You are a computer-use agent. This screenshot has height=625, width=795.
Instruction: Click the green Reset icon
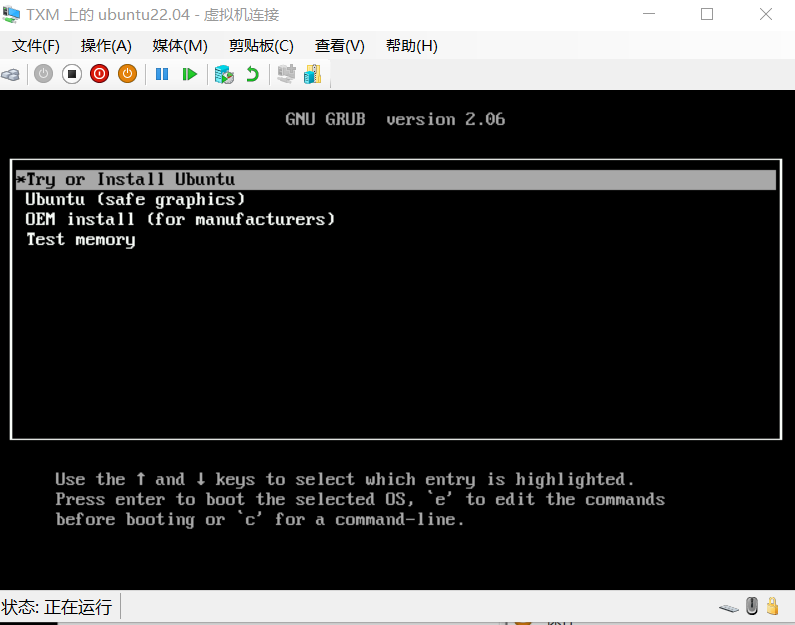click(190, 75)
